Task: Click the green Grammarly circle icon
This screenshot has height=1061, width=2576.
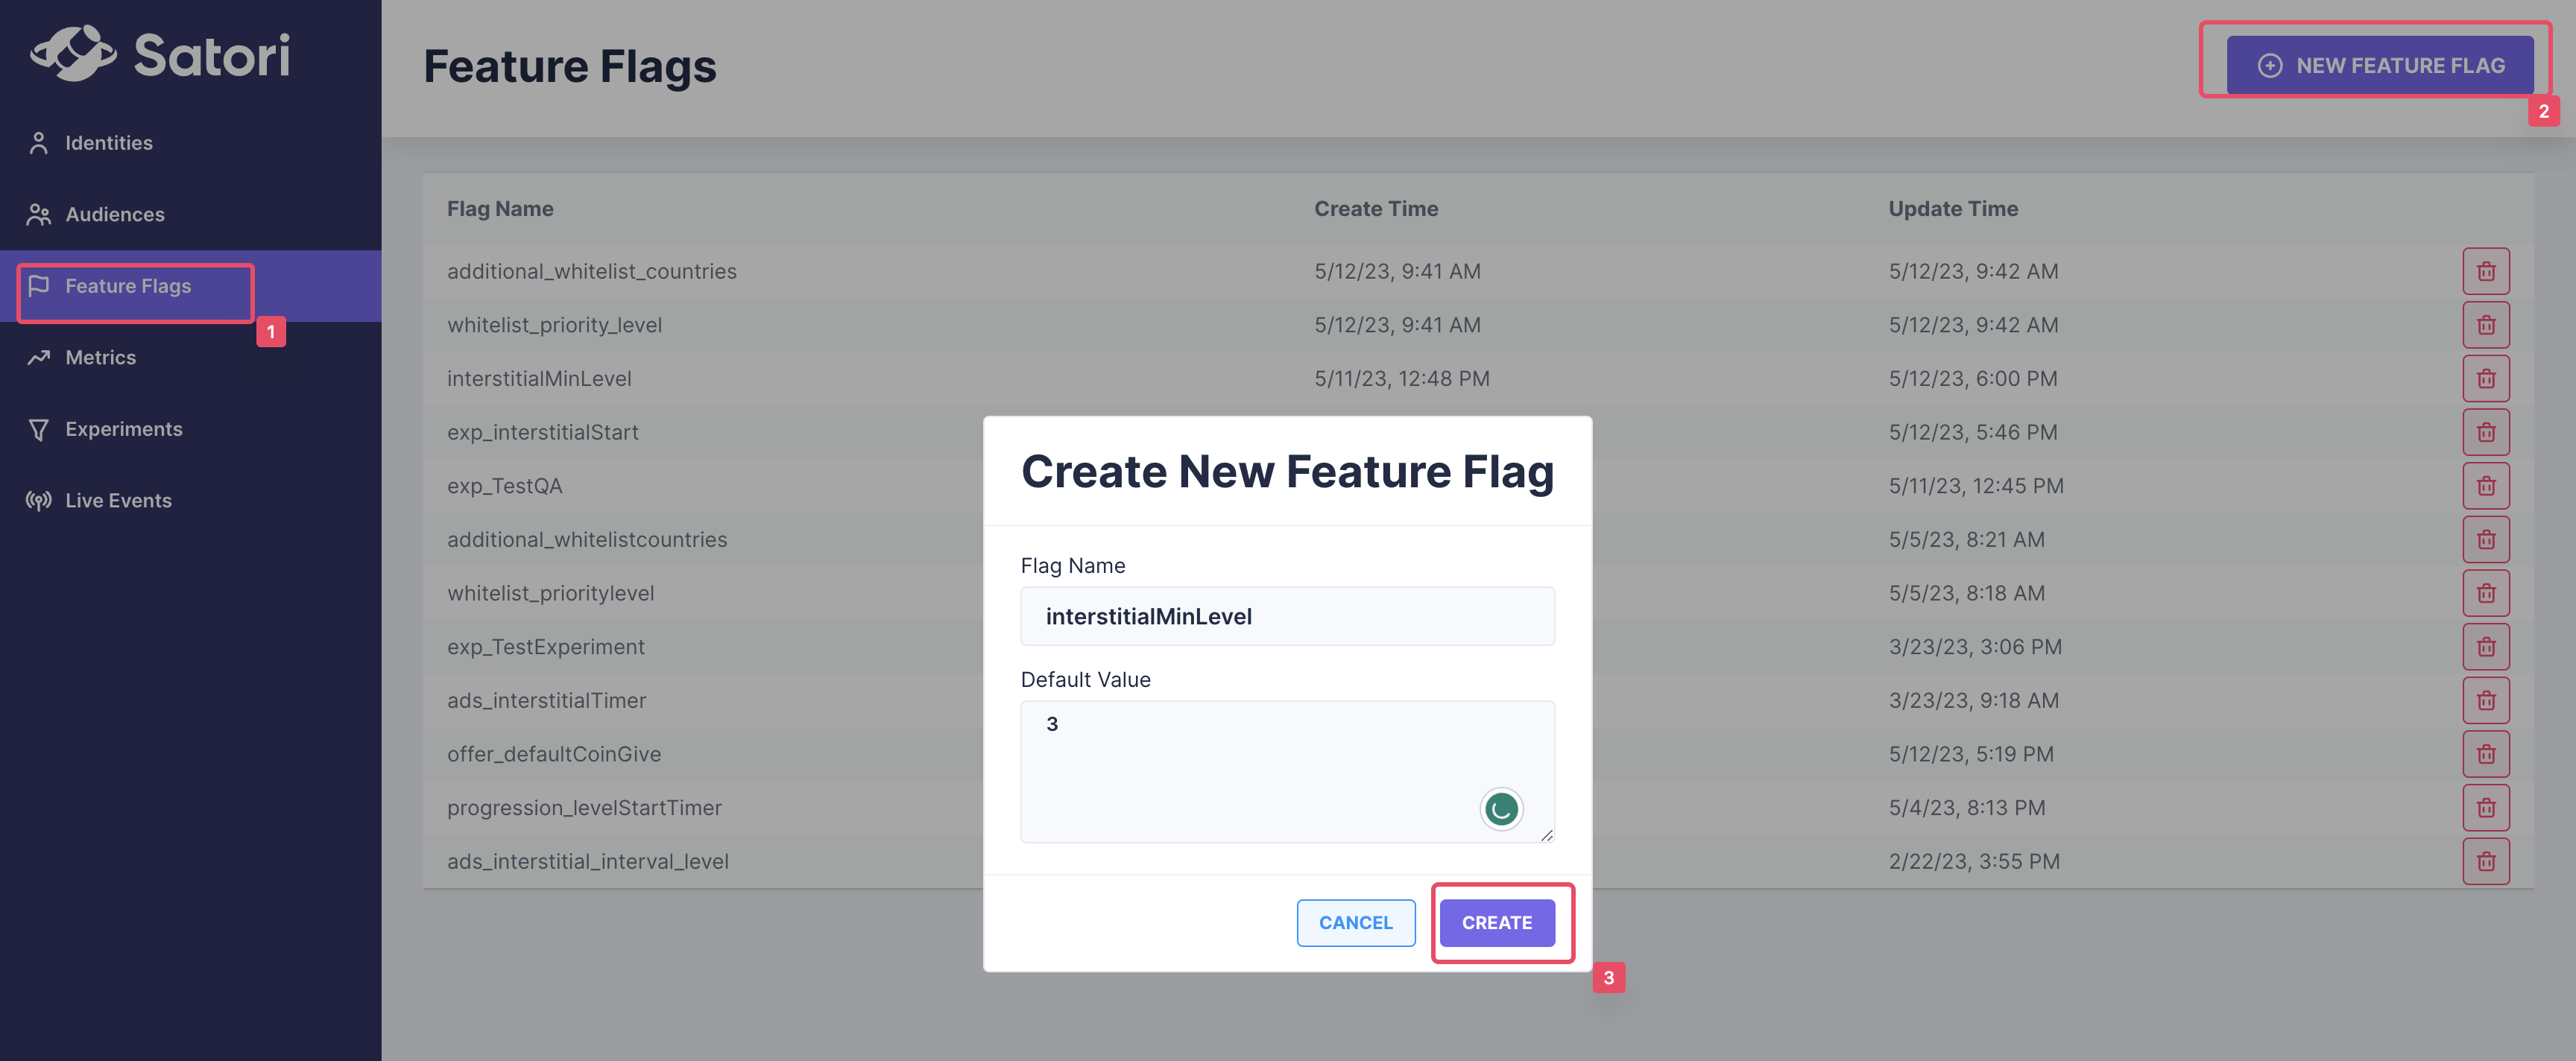Action: coord(1500,809)
